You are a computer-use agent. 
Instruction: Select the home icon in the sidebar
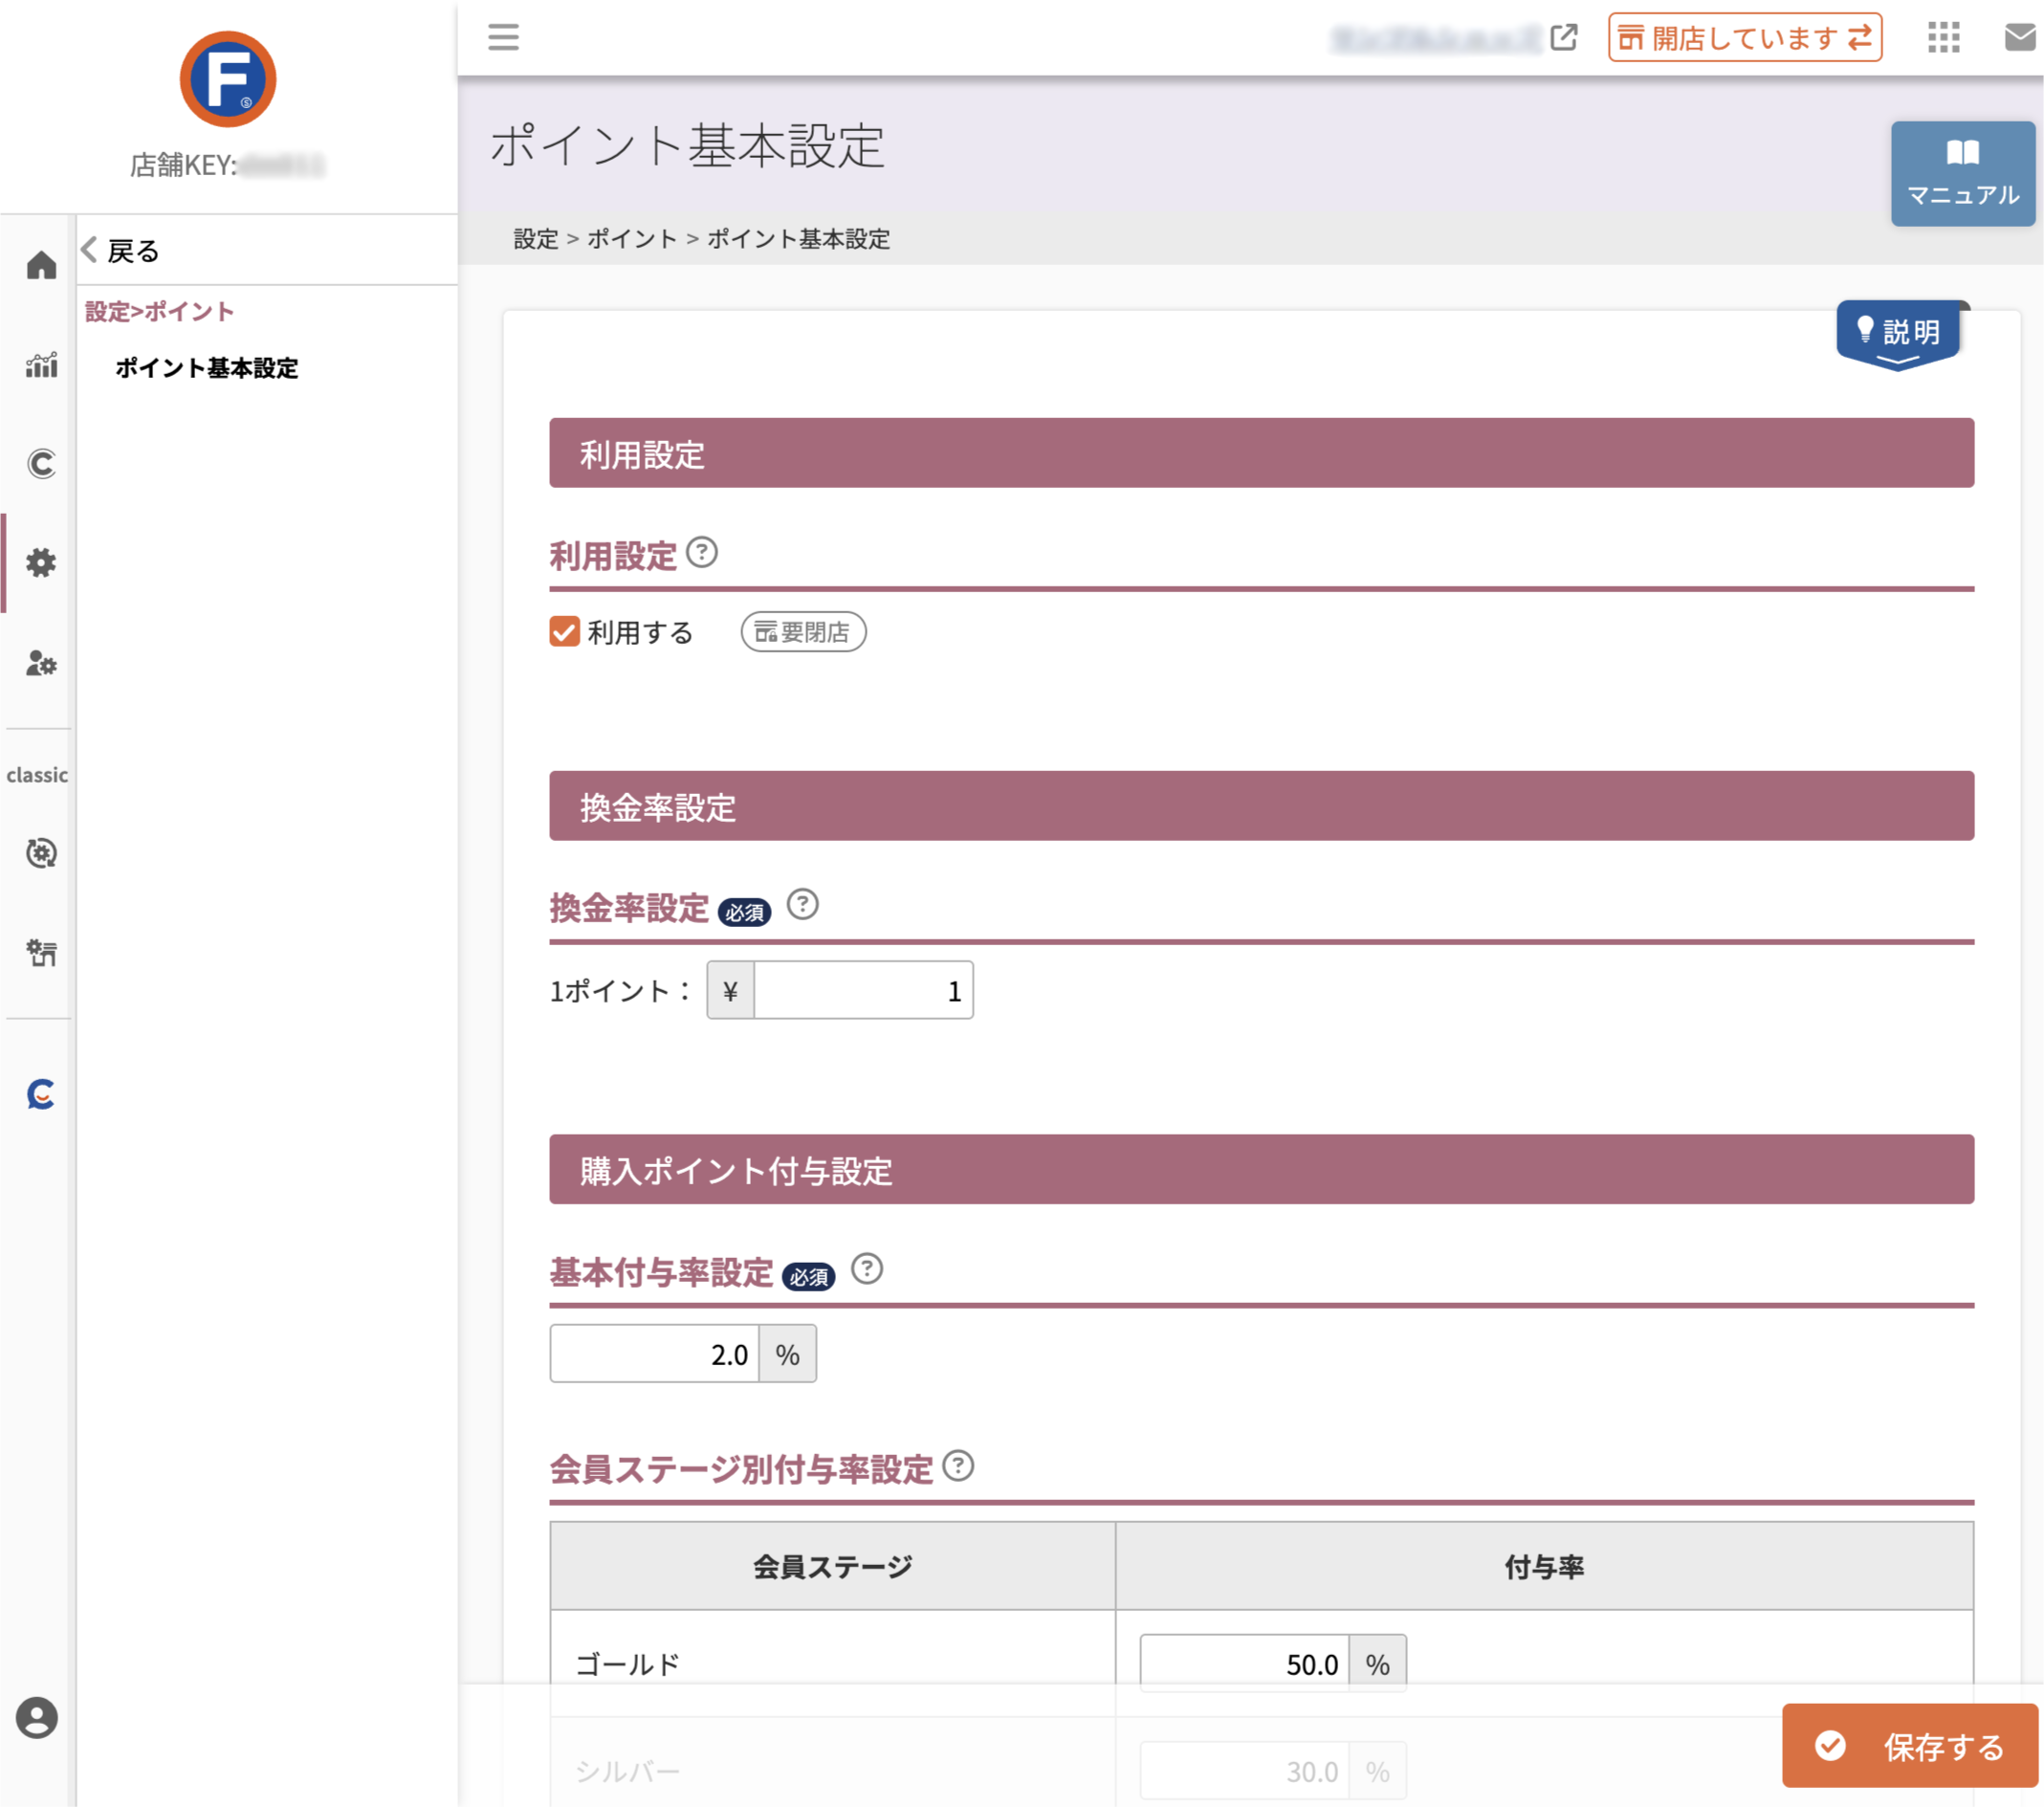[x=40, y=265]
